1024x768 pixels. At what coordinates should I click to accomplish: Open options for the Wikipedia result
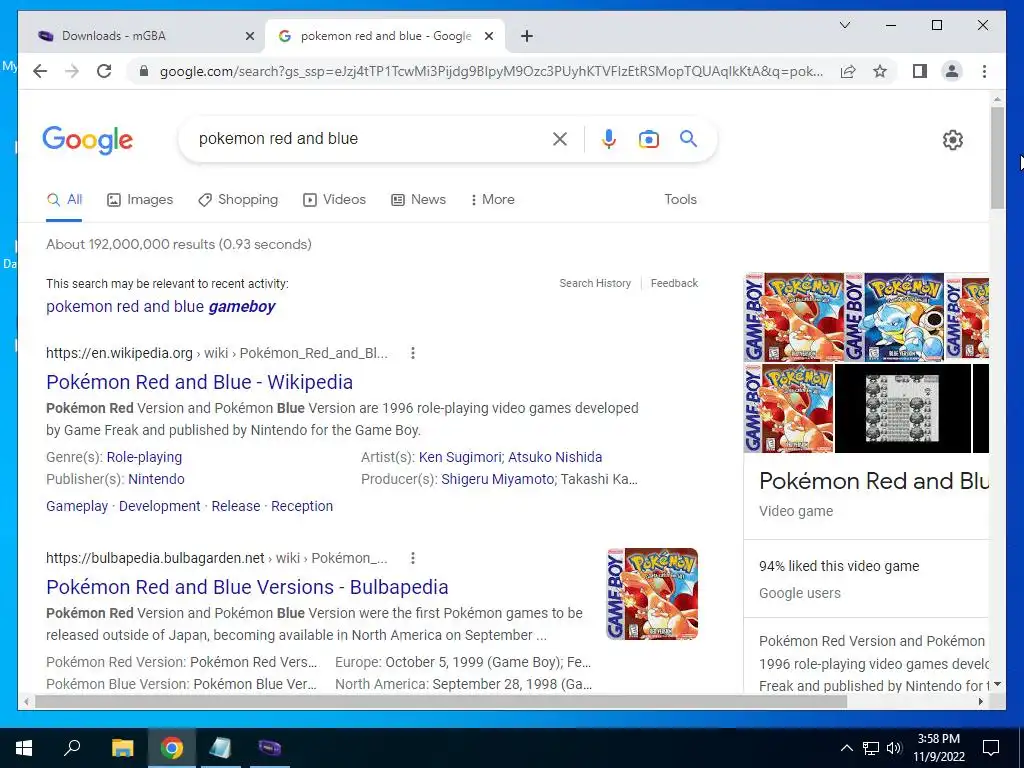413,353
